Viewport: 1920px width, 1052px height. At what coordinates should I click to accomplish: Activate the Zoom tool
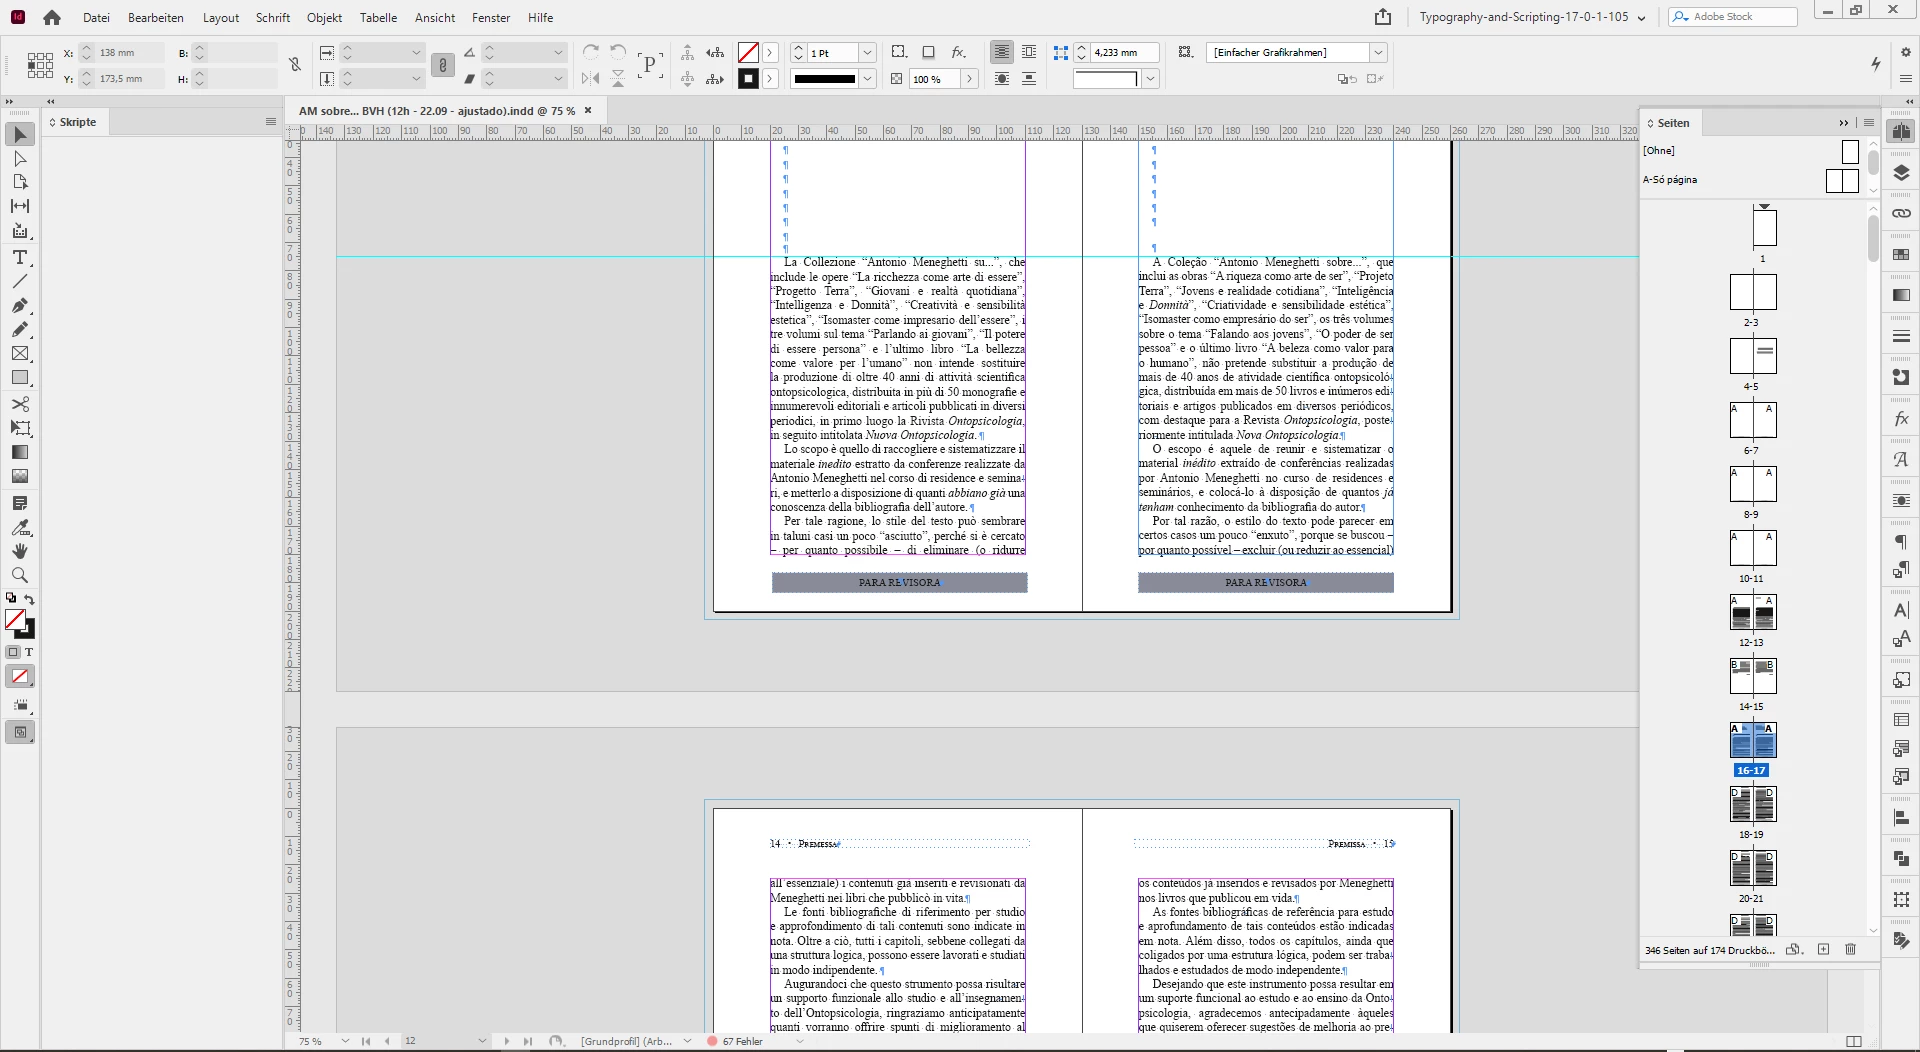(19, 576)
